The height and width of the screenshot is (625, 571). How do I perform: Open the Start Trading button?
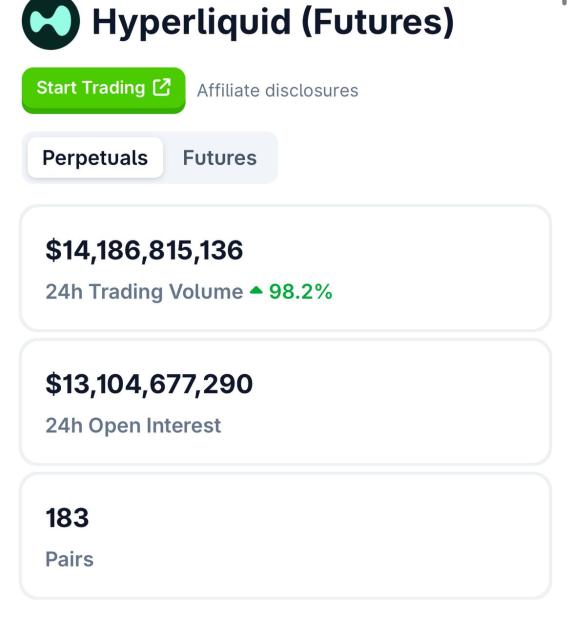pyautogui.click(x=104, y=90)
